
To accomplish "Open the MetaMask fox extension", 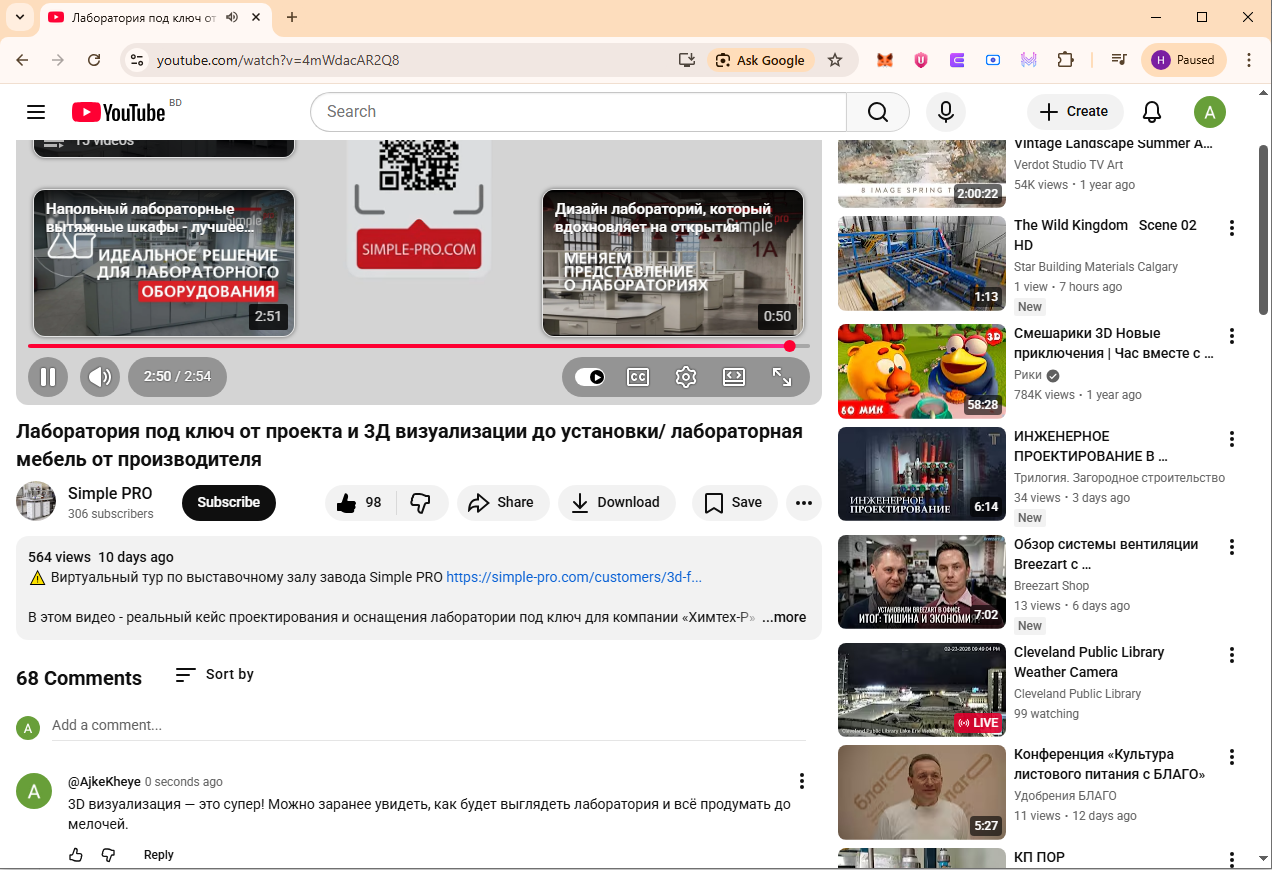I will (x=885, y=60).
